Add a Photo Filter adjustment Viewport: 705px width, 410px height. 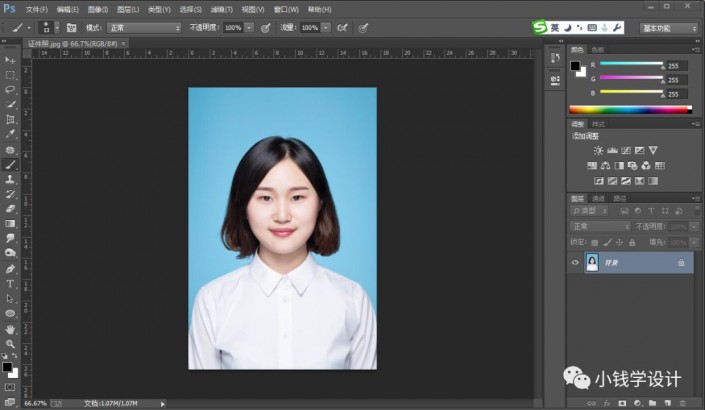pyautogui.click(x=633, y=166)
